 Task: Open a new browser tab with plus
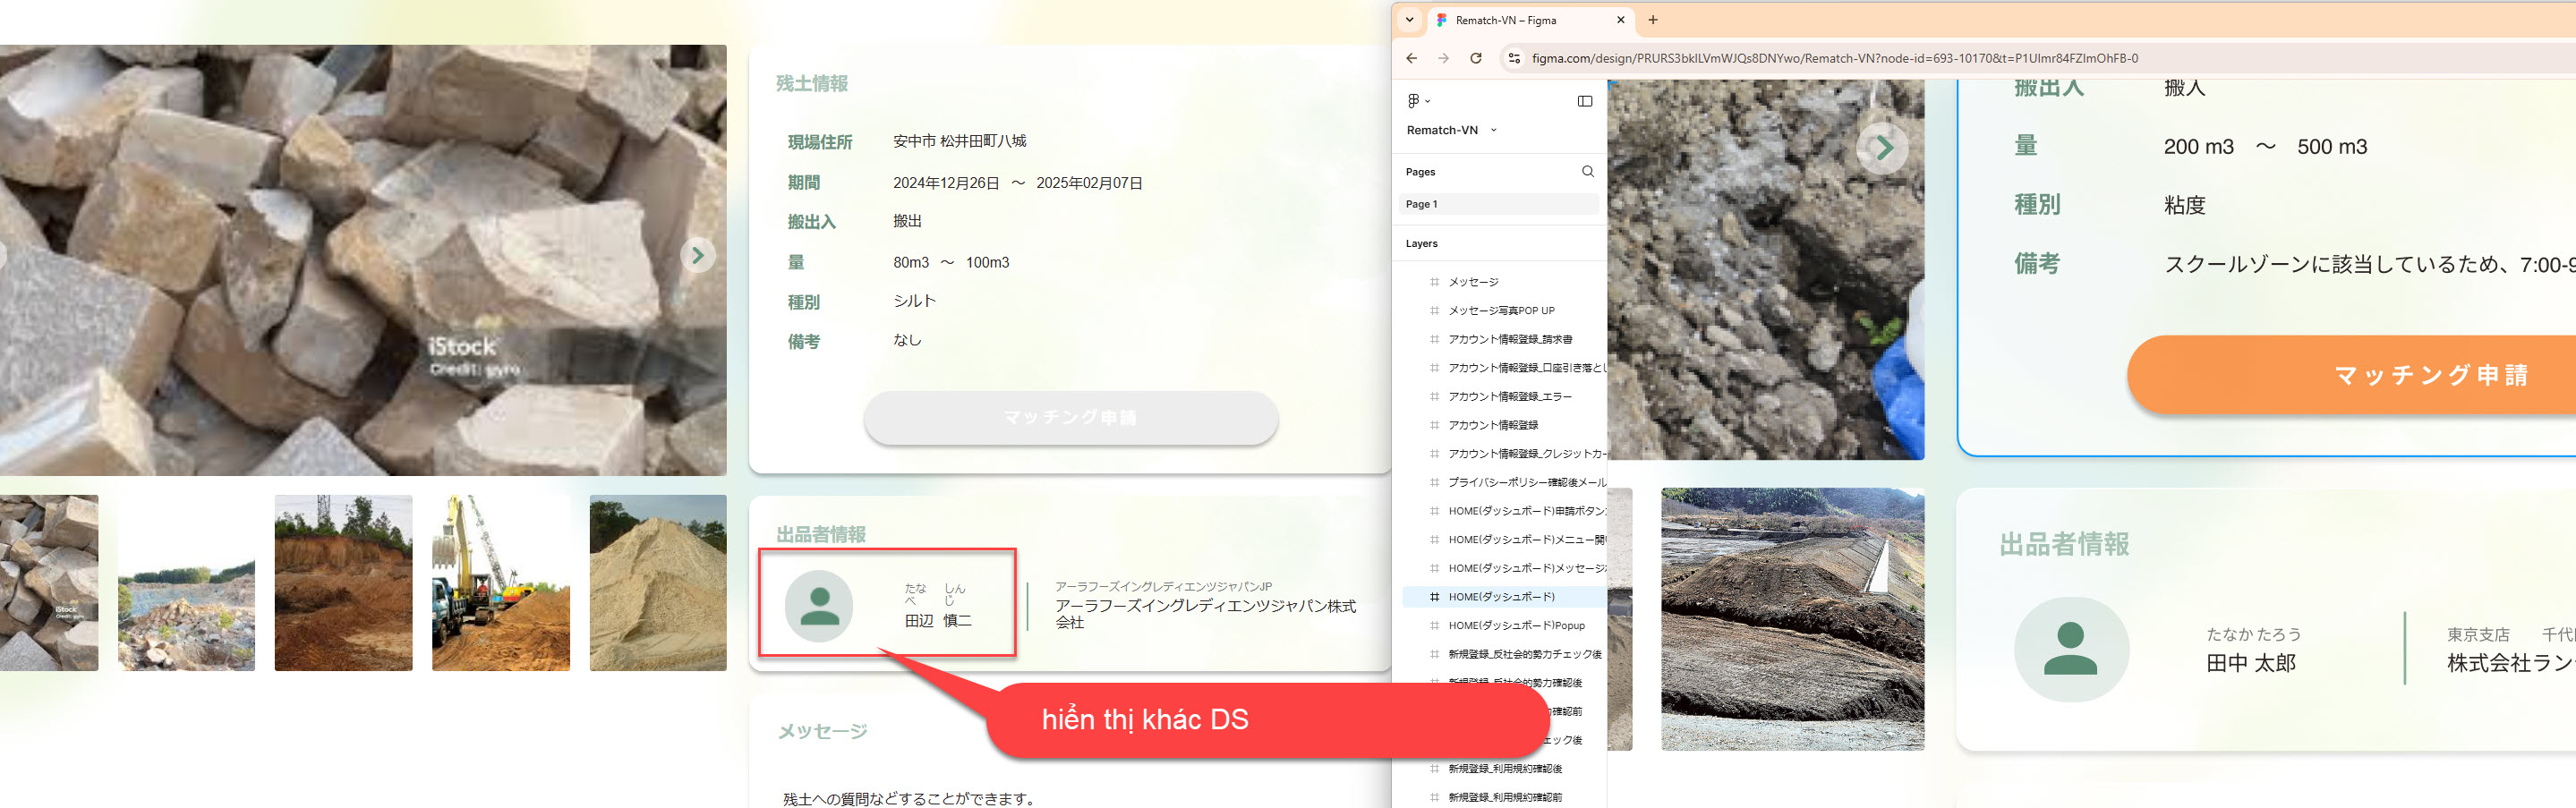(x=1652, y=20)
